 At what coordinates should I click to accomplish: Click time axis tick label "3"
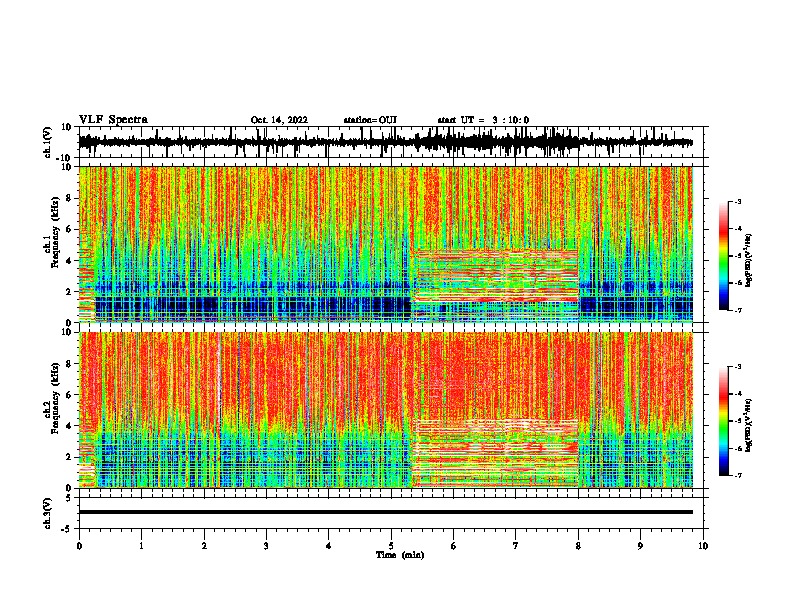tap(266, 546)
